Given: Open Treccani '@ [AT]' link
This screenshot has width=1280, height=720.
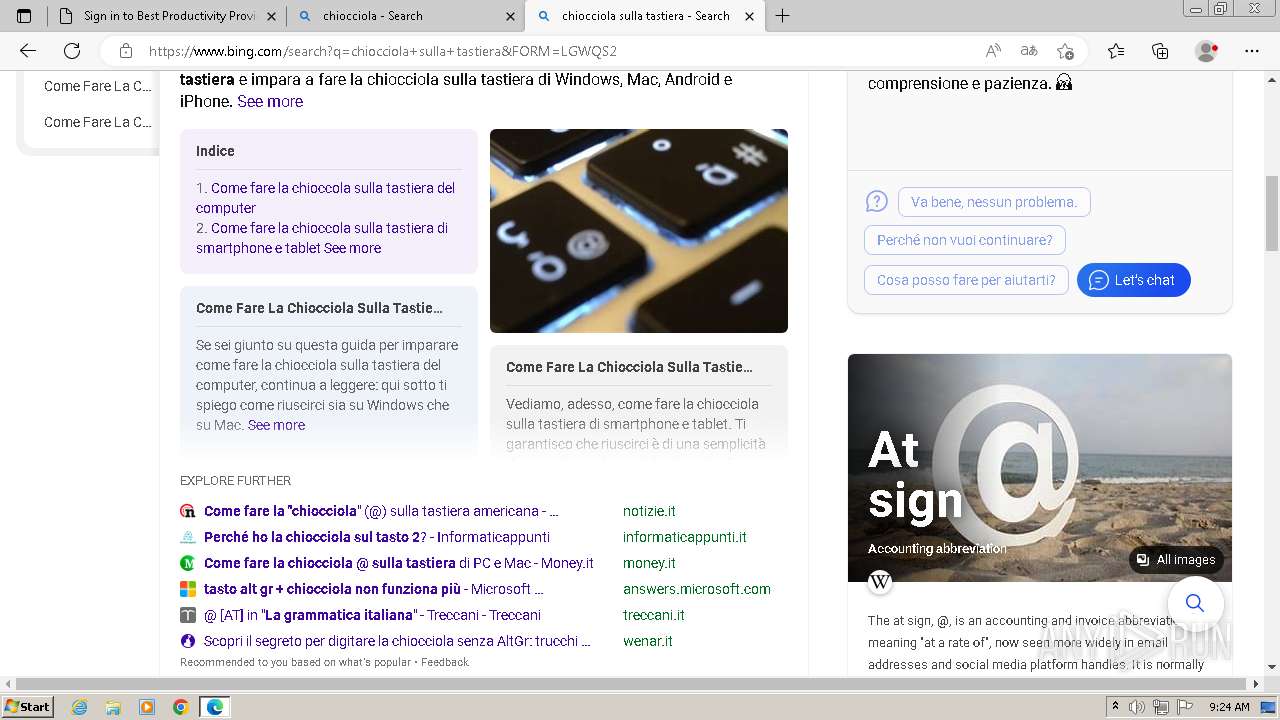Looking at the screenshot, I should (372, 615).
